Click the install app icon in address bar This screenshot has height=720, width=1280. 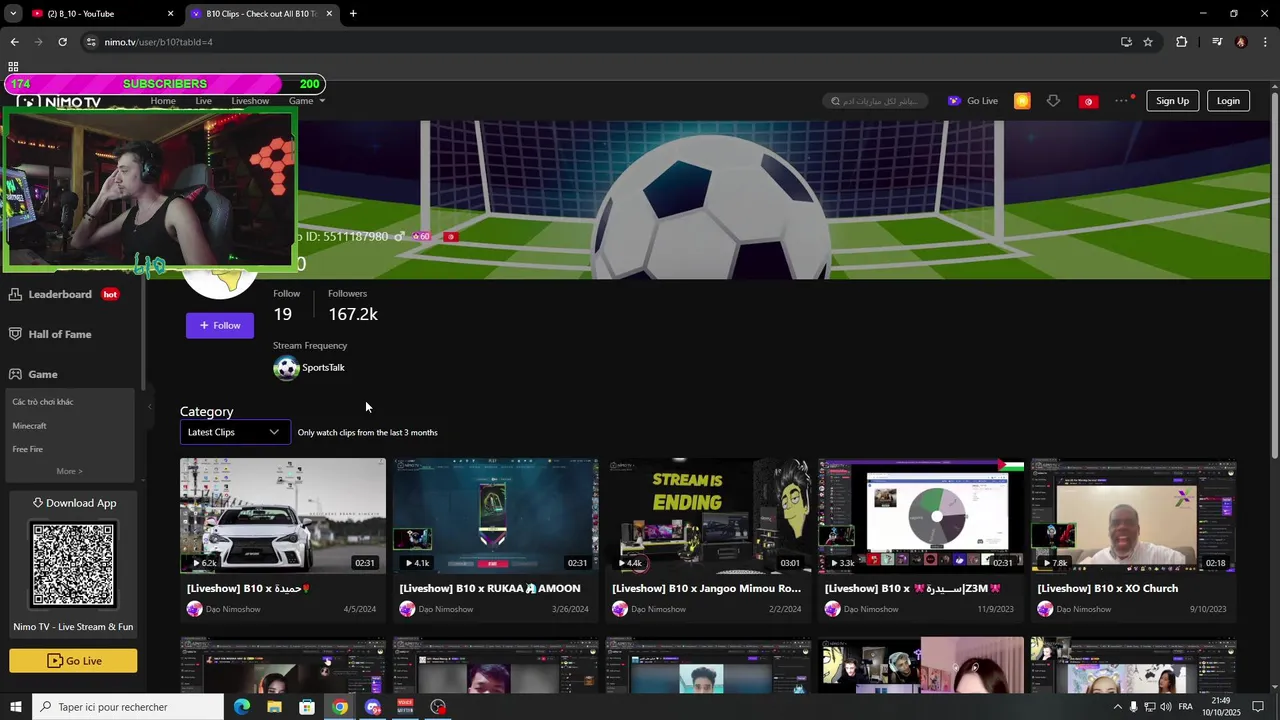click(1126, 42)
